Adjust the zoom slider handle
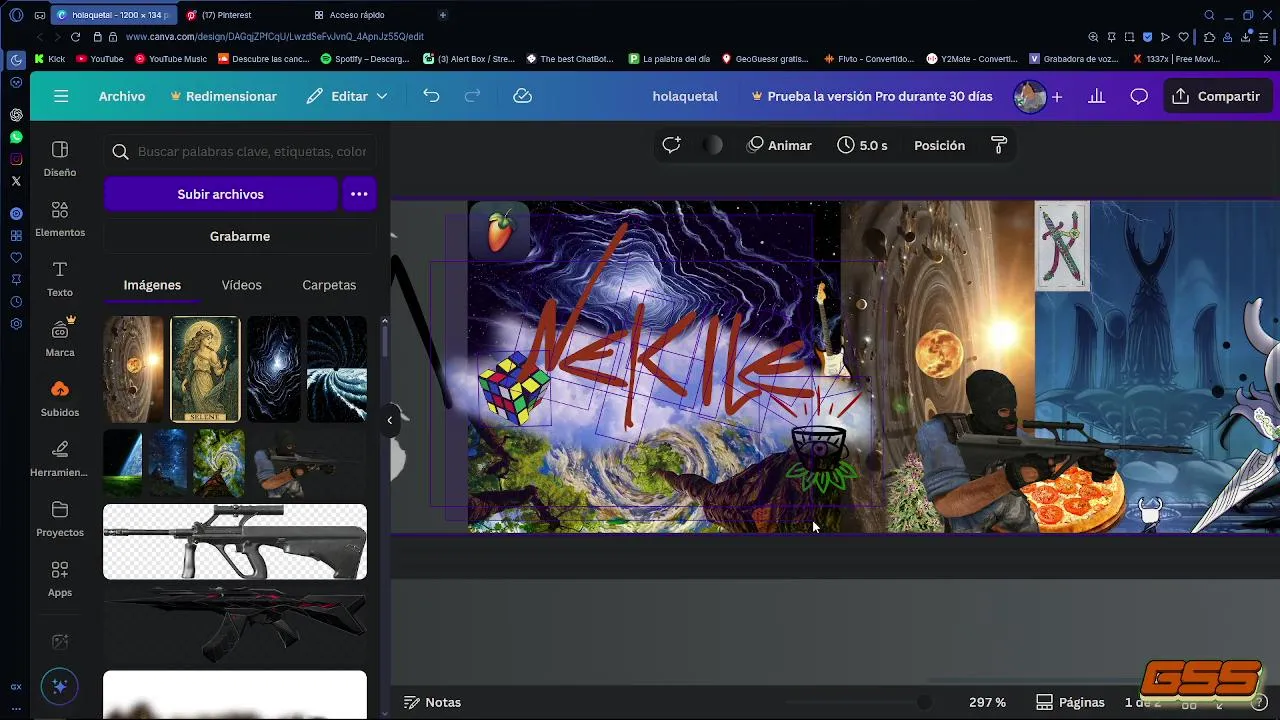The width and height of the screenshot is (1280, 720). pyautogui.click(x=924, y=702)
